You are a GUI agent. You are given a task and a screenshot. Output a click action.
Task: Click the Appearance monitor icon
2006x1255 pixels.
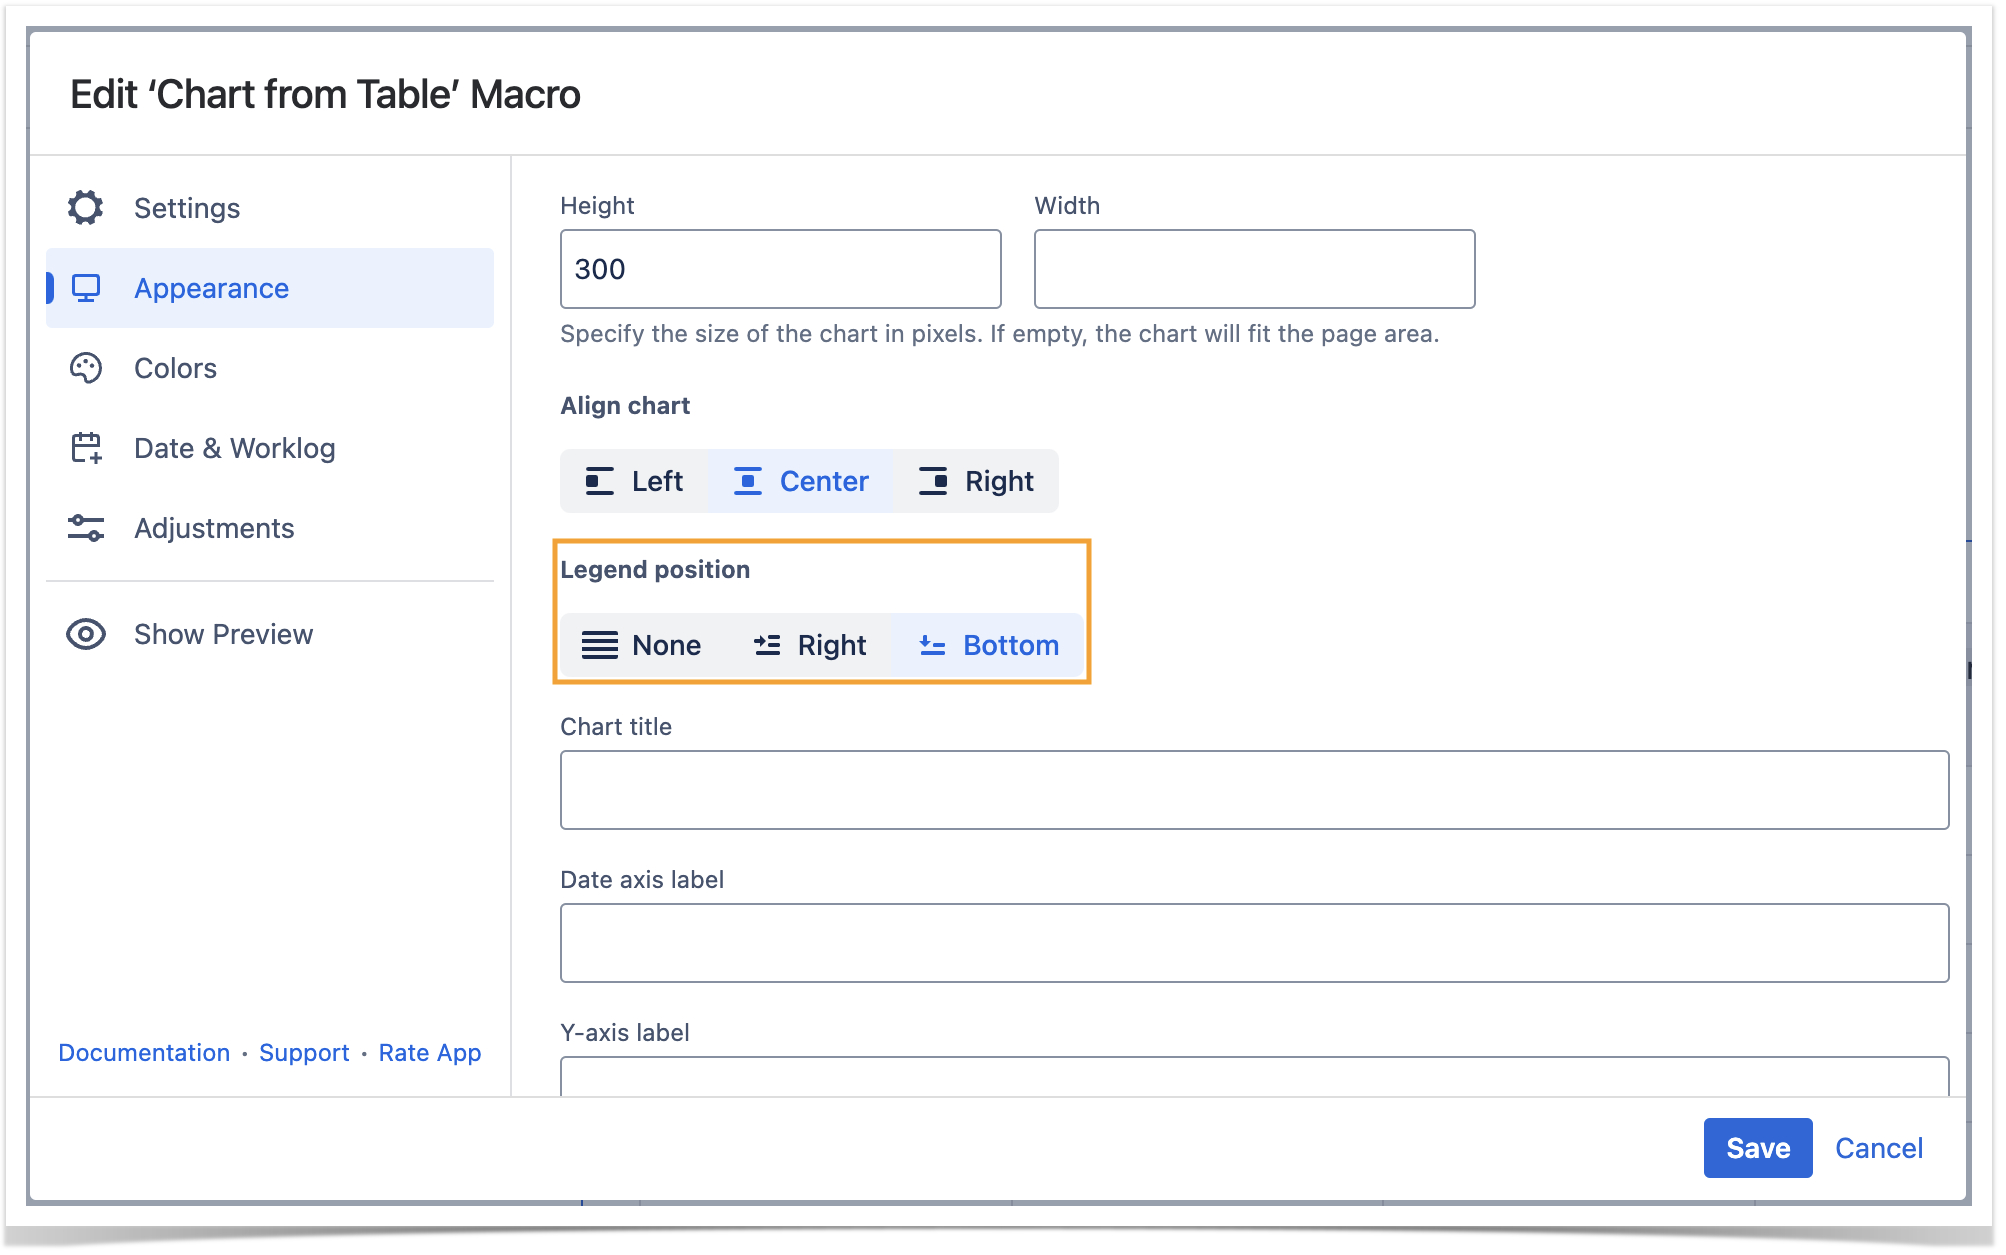tap(86, 288)
